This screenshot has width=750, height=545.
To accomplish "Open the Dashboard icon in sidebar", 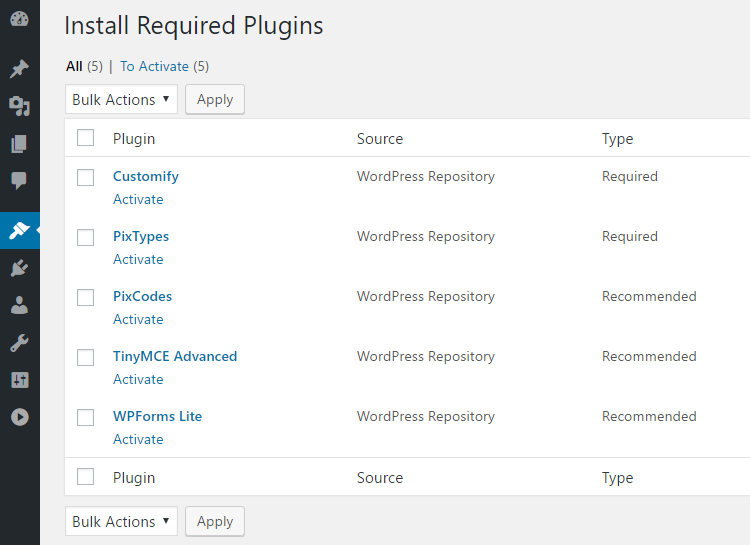I will [19, 19].
